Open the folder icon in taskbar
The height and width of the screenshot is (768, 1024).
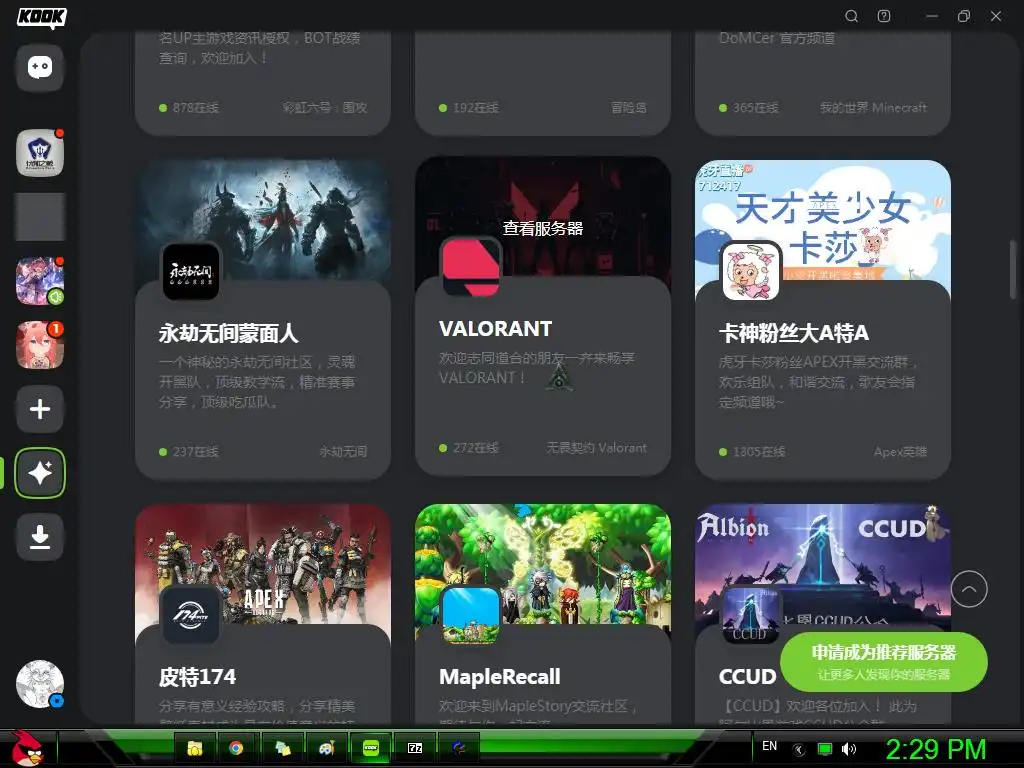[195, 748]
